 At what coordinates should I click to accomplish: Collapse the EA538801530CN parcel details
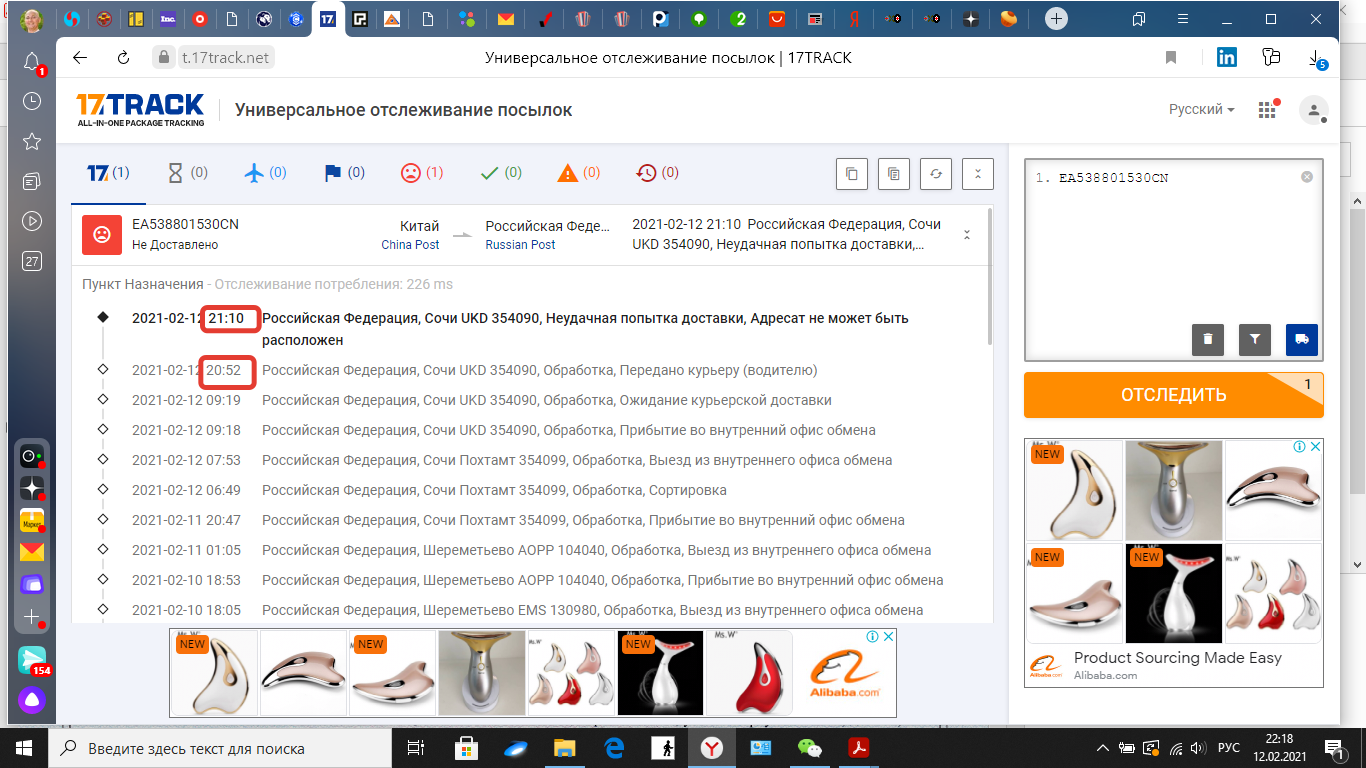tap(967, 235)
